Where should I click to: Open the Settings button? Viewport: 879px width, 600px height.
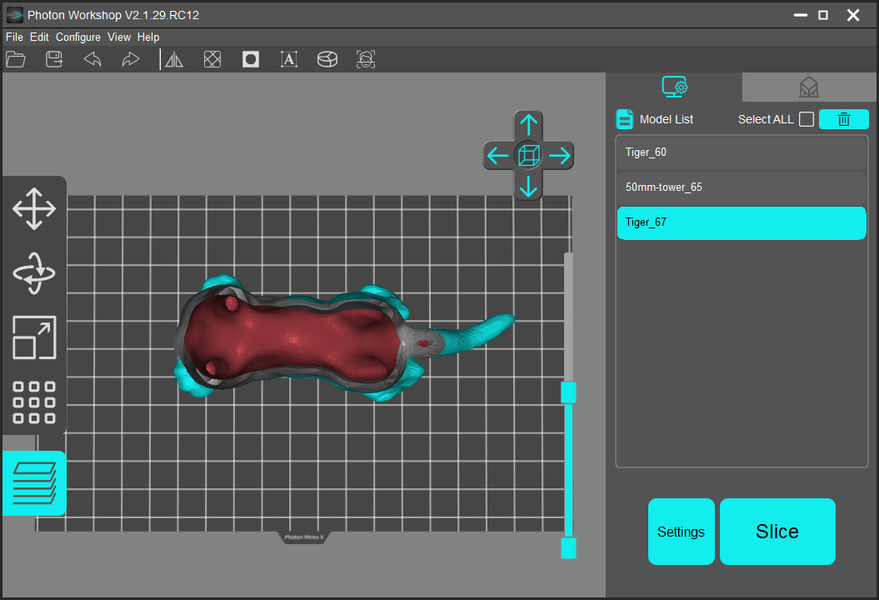coord(681,532)
